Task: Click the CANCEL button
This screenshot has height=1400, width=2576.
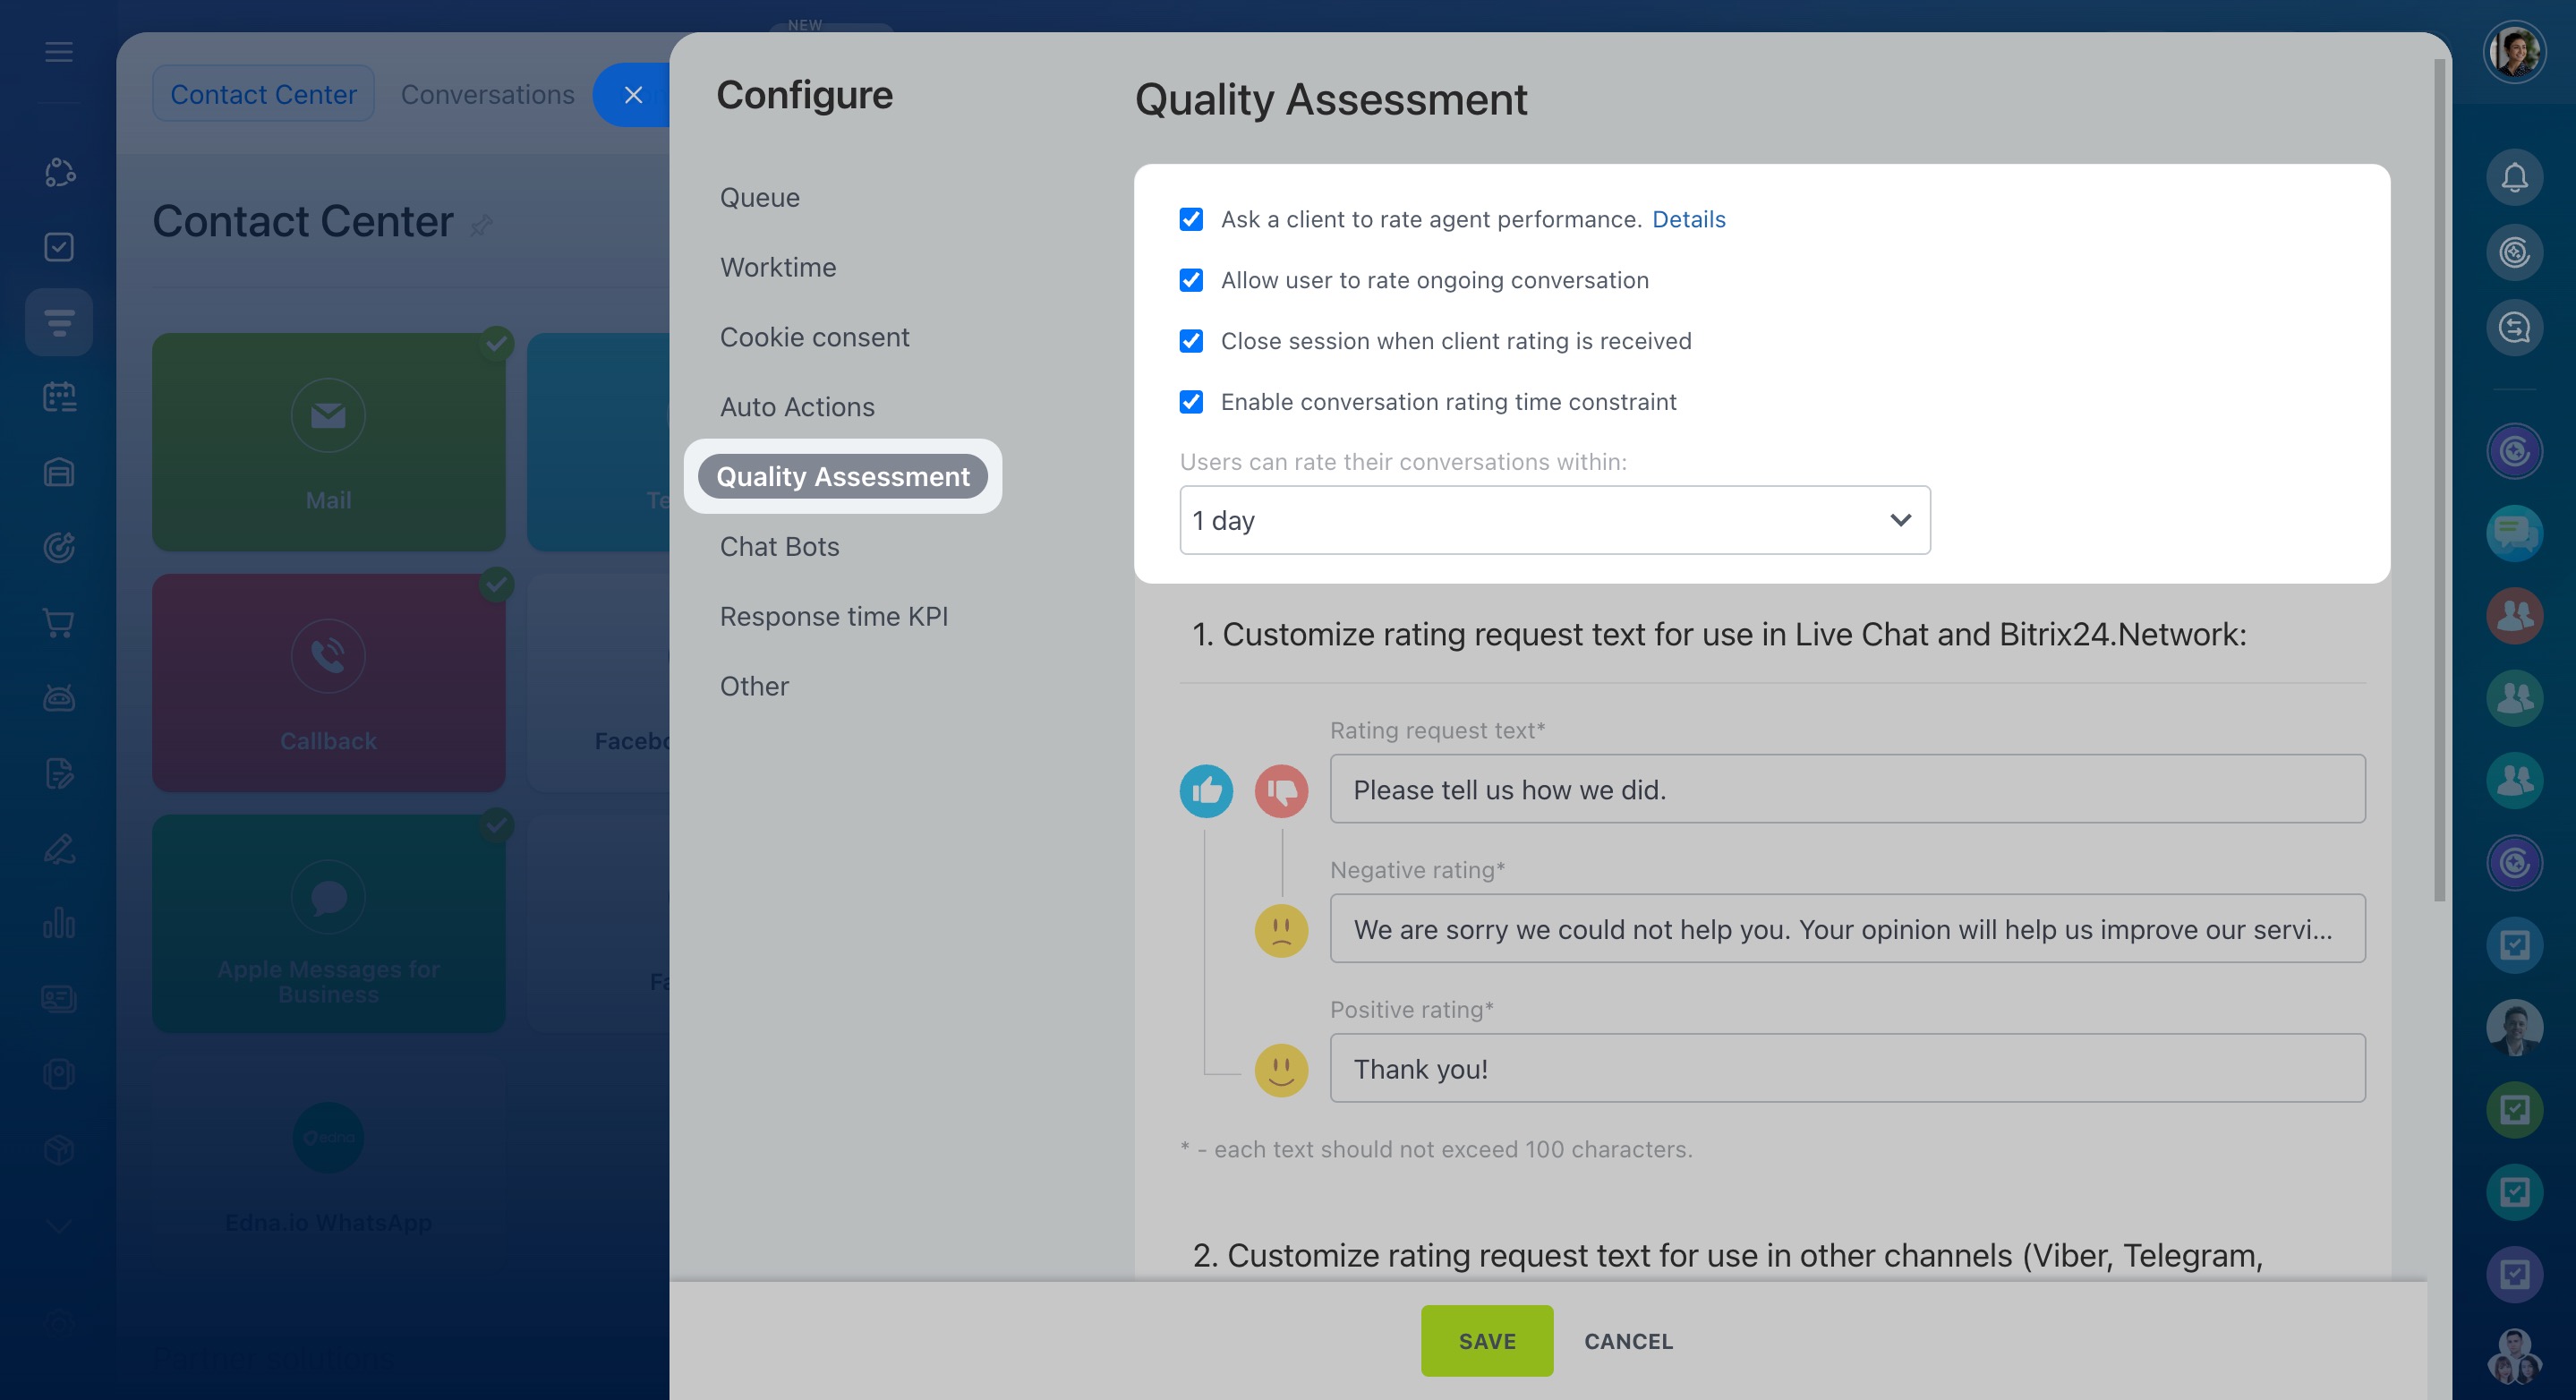Action: (x=1628, y=1341)
